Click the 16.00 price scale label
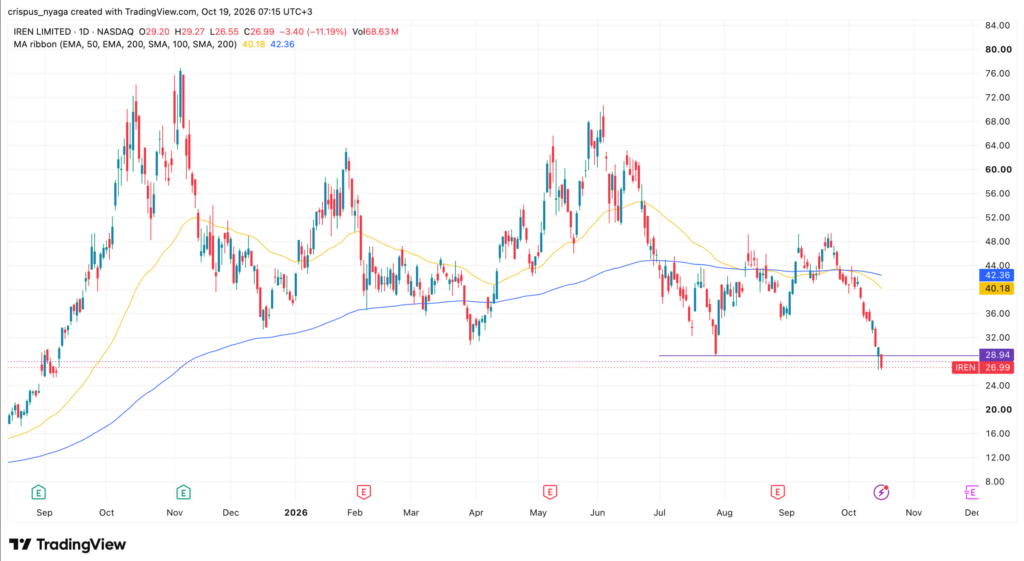 coord(998,434)
